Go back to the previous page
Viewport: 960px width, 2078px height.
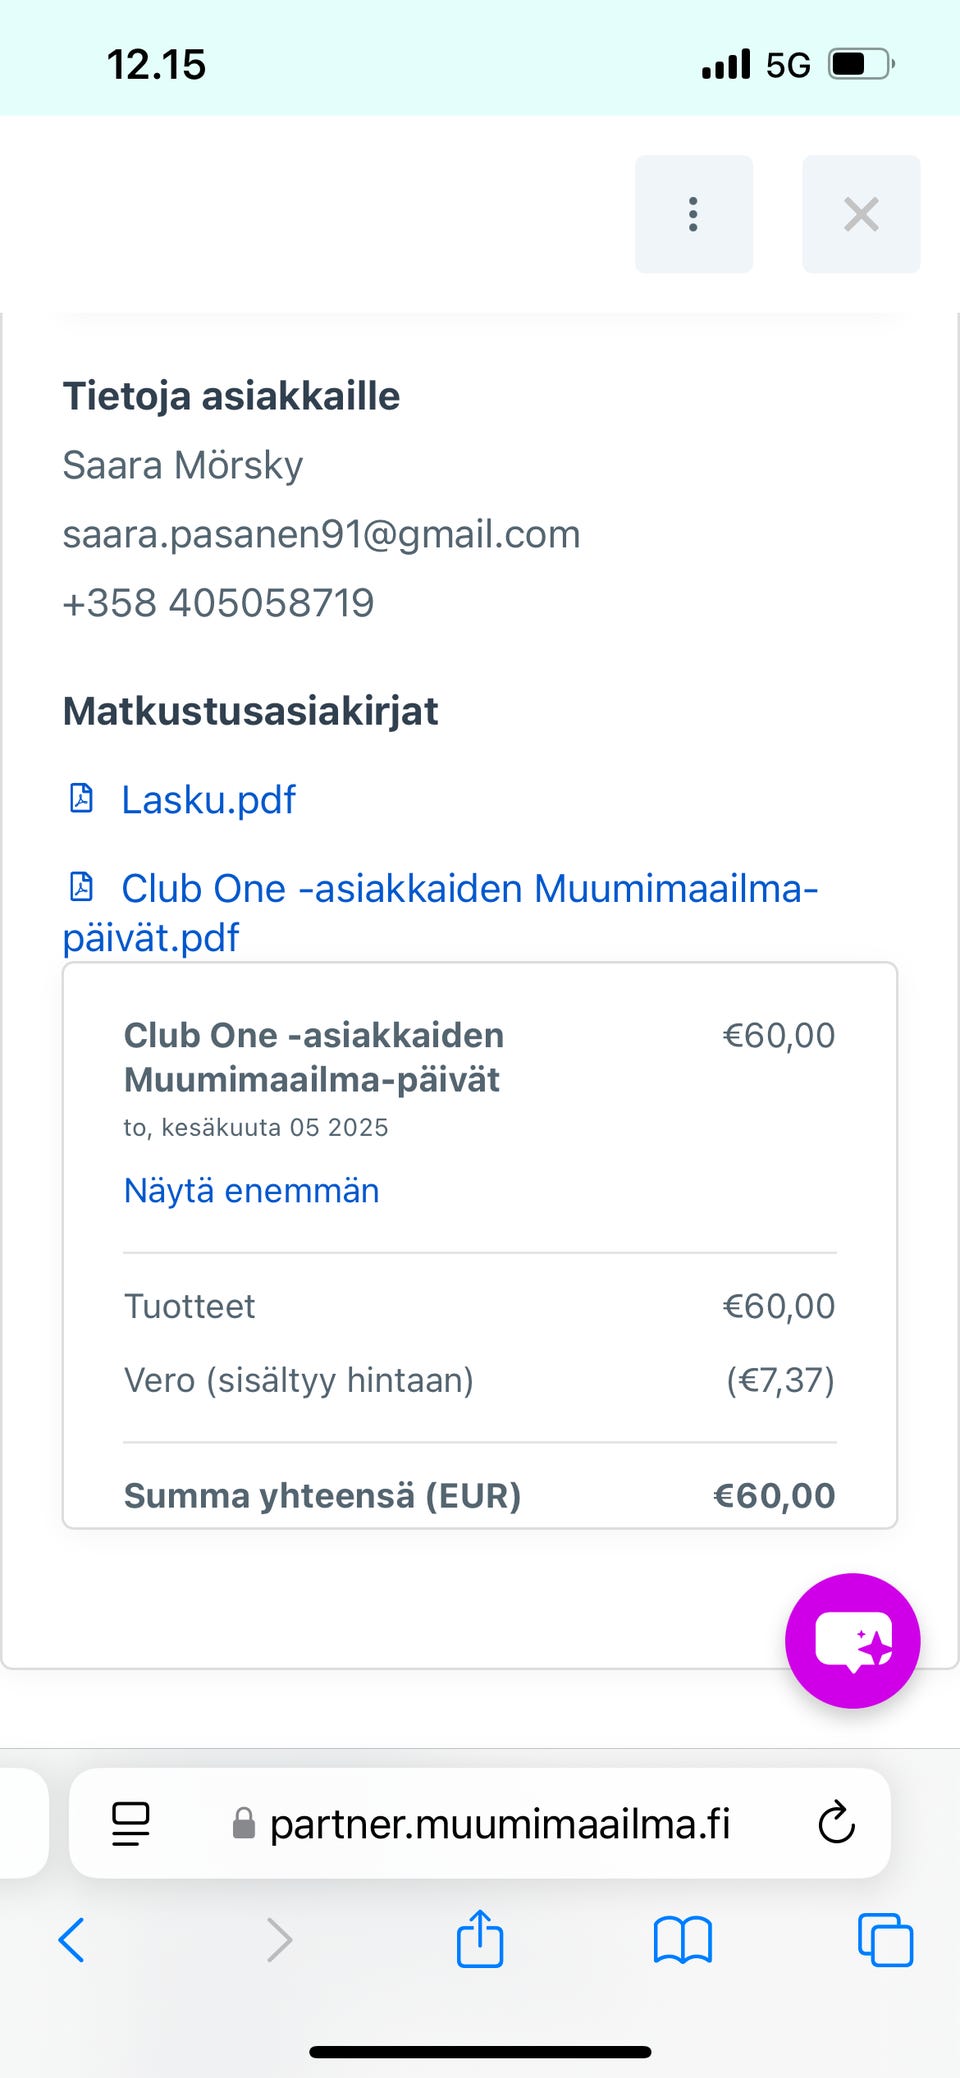(x=72, y=1940)
